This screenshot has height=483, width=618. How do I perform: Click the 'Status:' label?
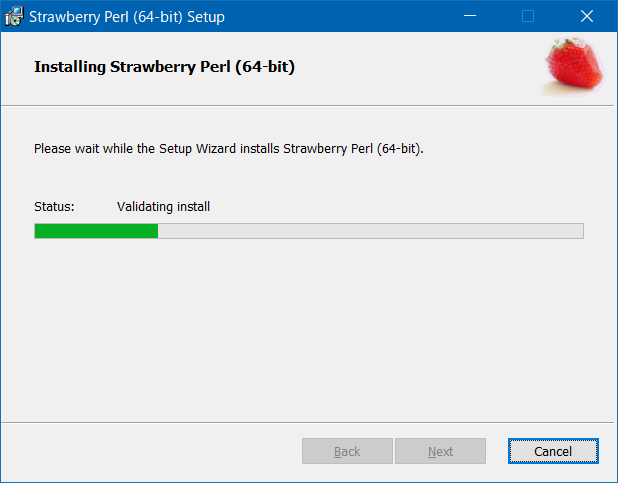coord(54,207)
